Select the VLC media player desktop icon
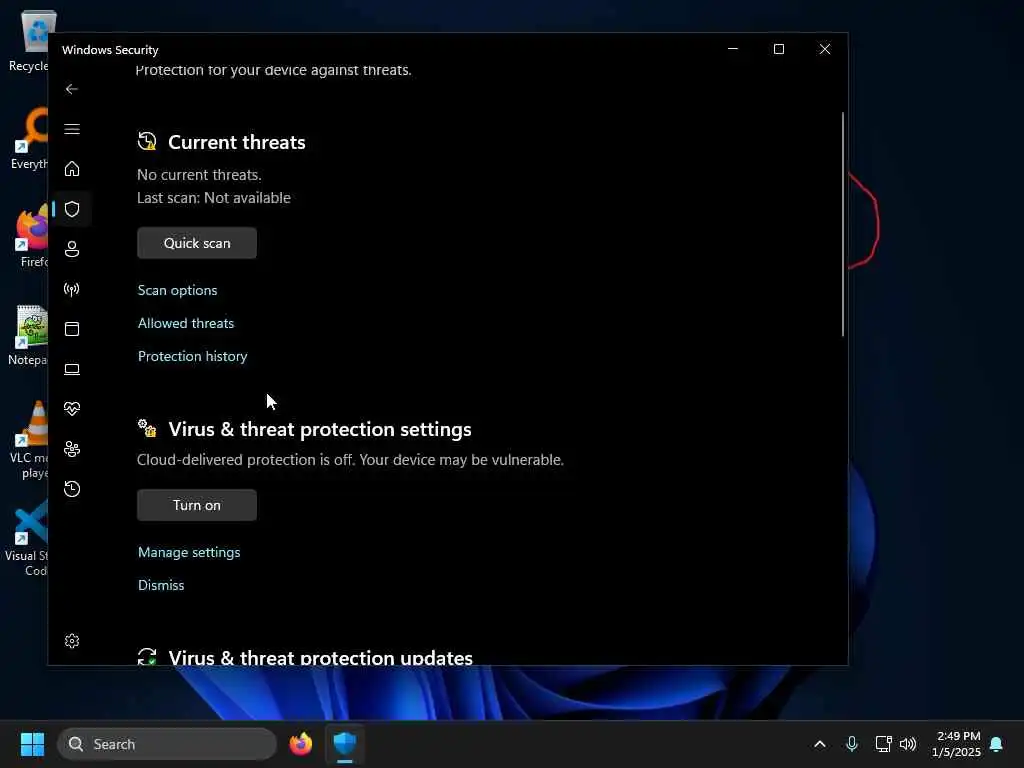The height and width of the screenshot is (768, 1024). tap(29, 440)
